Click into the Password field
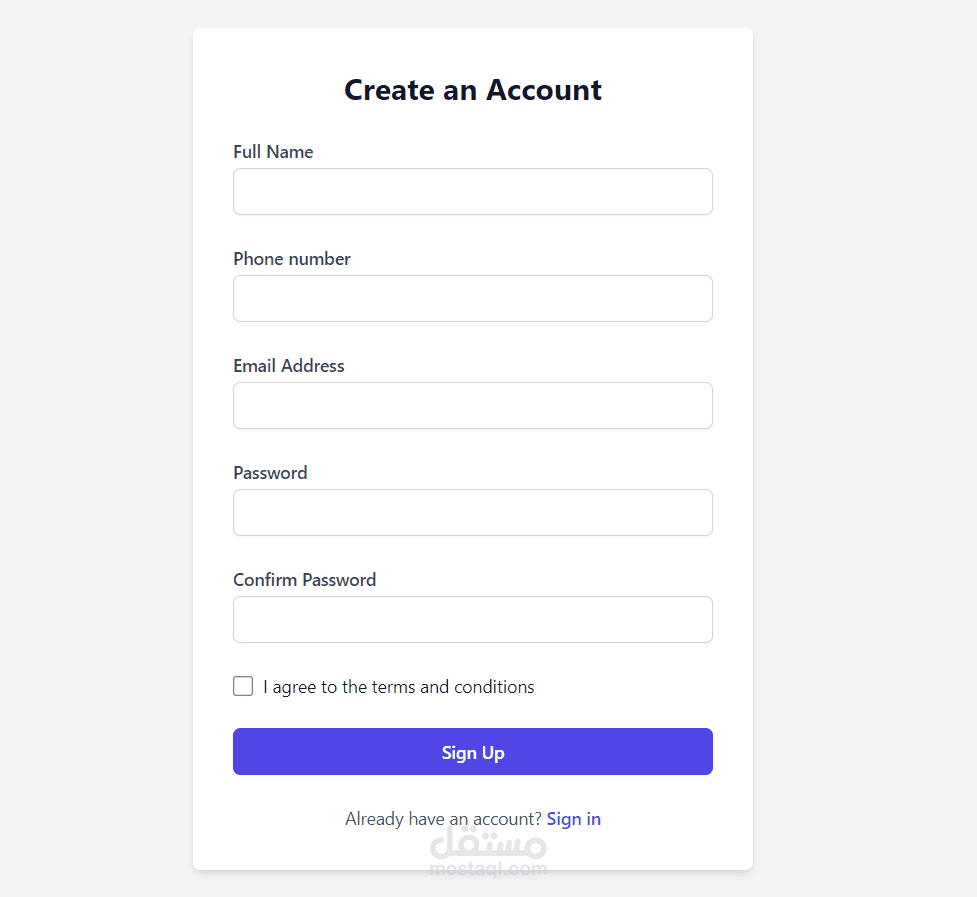 pyautogui.click(x=472, y=513)
